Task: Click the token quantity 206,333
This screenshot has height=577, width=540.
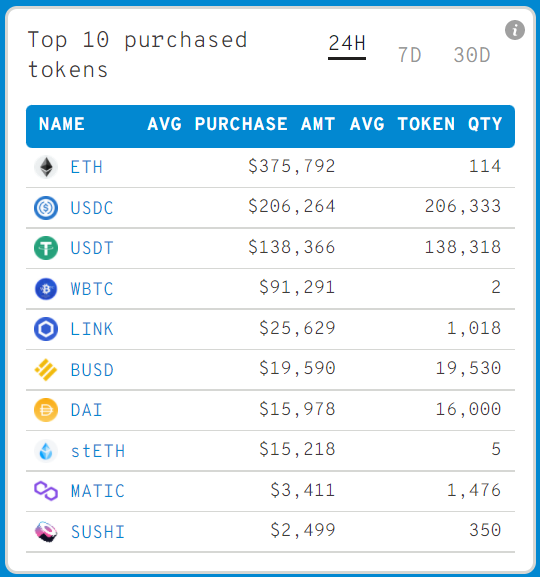Action: [x=463, y=206]
